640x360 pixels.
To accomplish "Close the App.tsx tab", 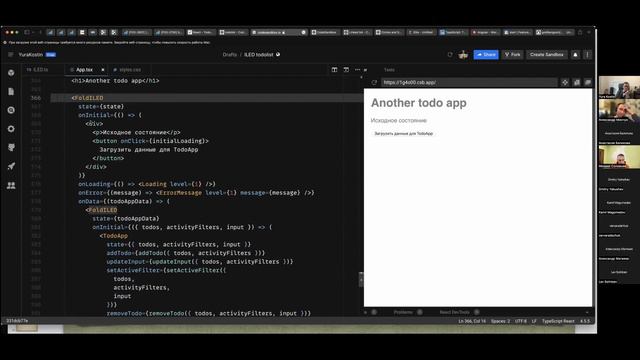I will pyautogui.click(x=102, y=70).
